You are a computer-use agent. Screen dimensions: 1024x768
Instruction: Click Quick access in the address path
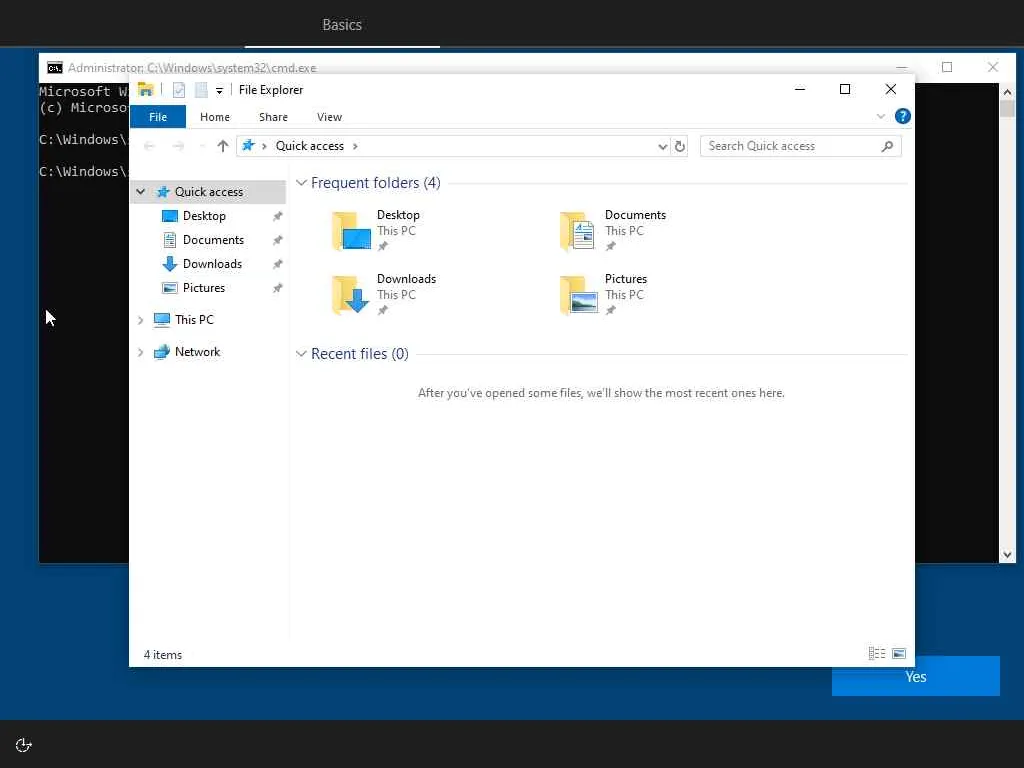[x=310, y=146]
